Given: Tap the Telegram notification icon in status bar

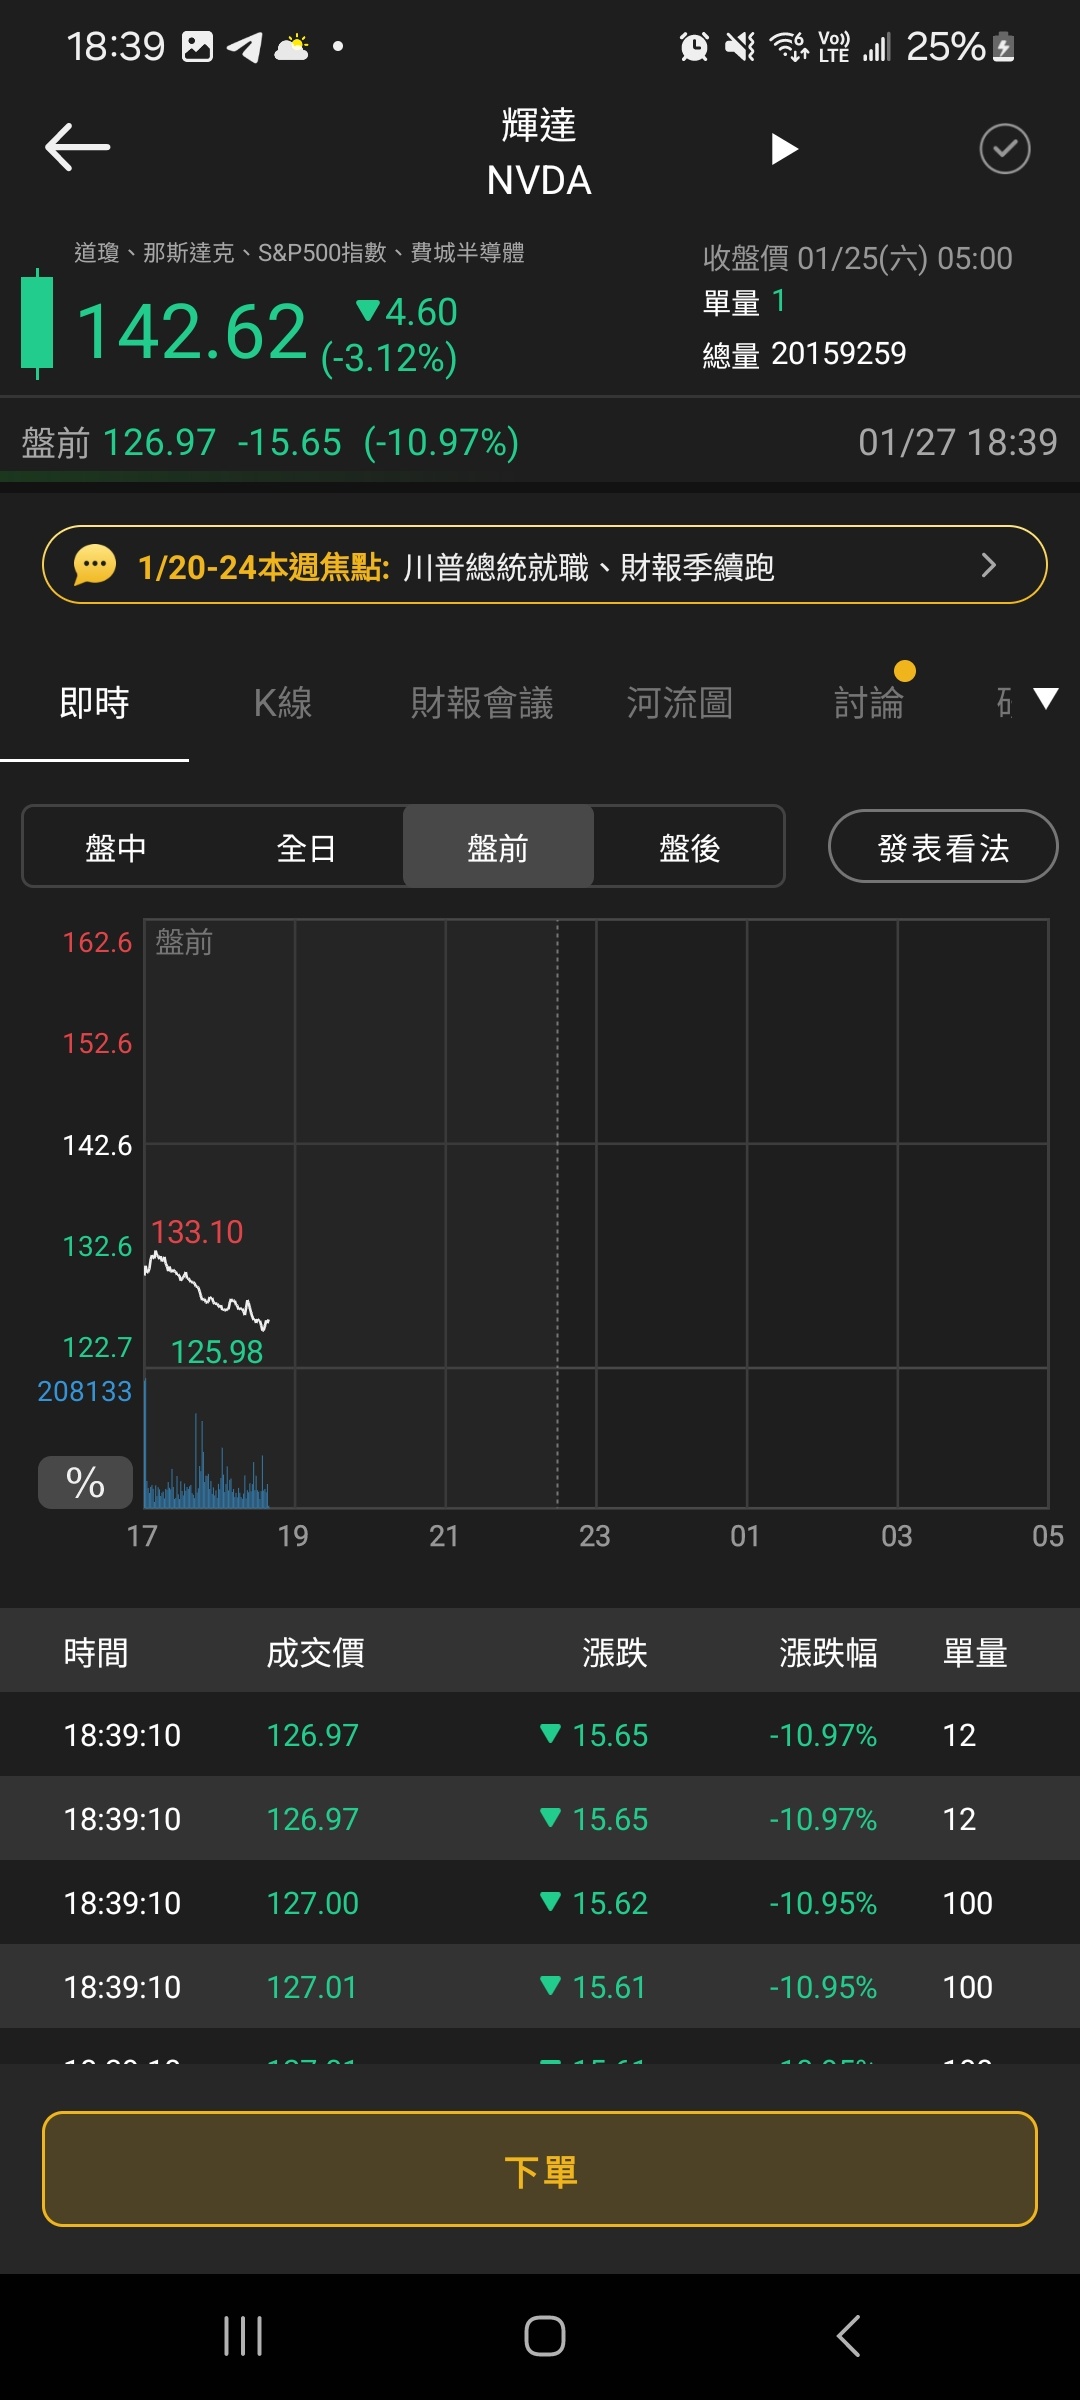Looking at the screenshot, I should (245, 47).
